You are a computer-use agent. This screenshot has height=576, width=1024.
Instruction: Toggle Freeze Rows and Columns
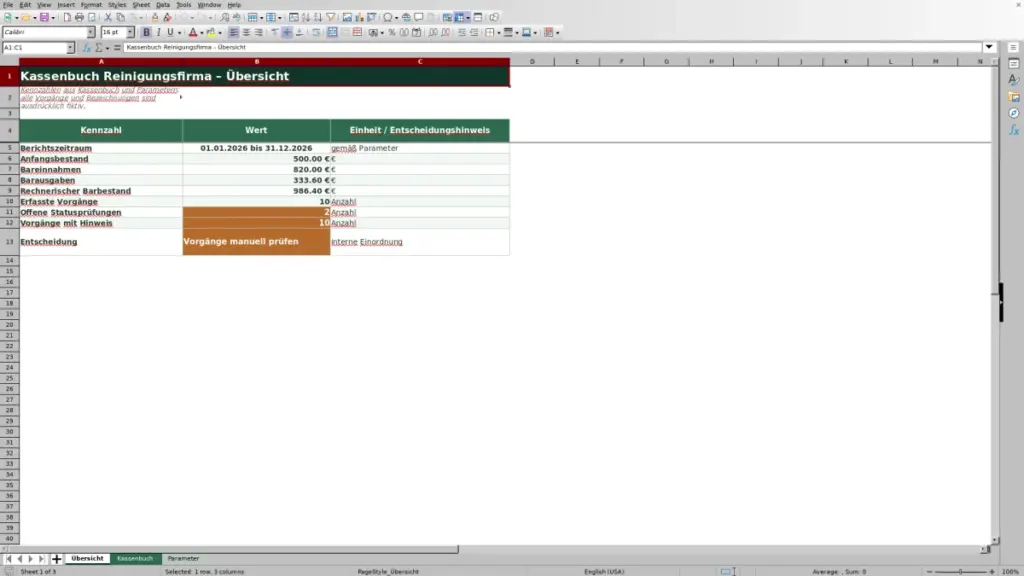coord(460,17)
